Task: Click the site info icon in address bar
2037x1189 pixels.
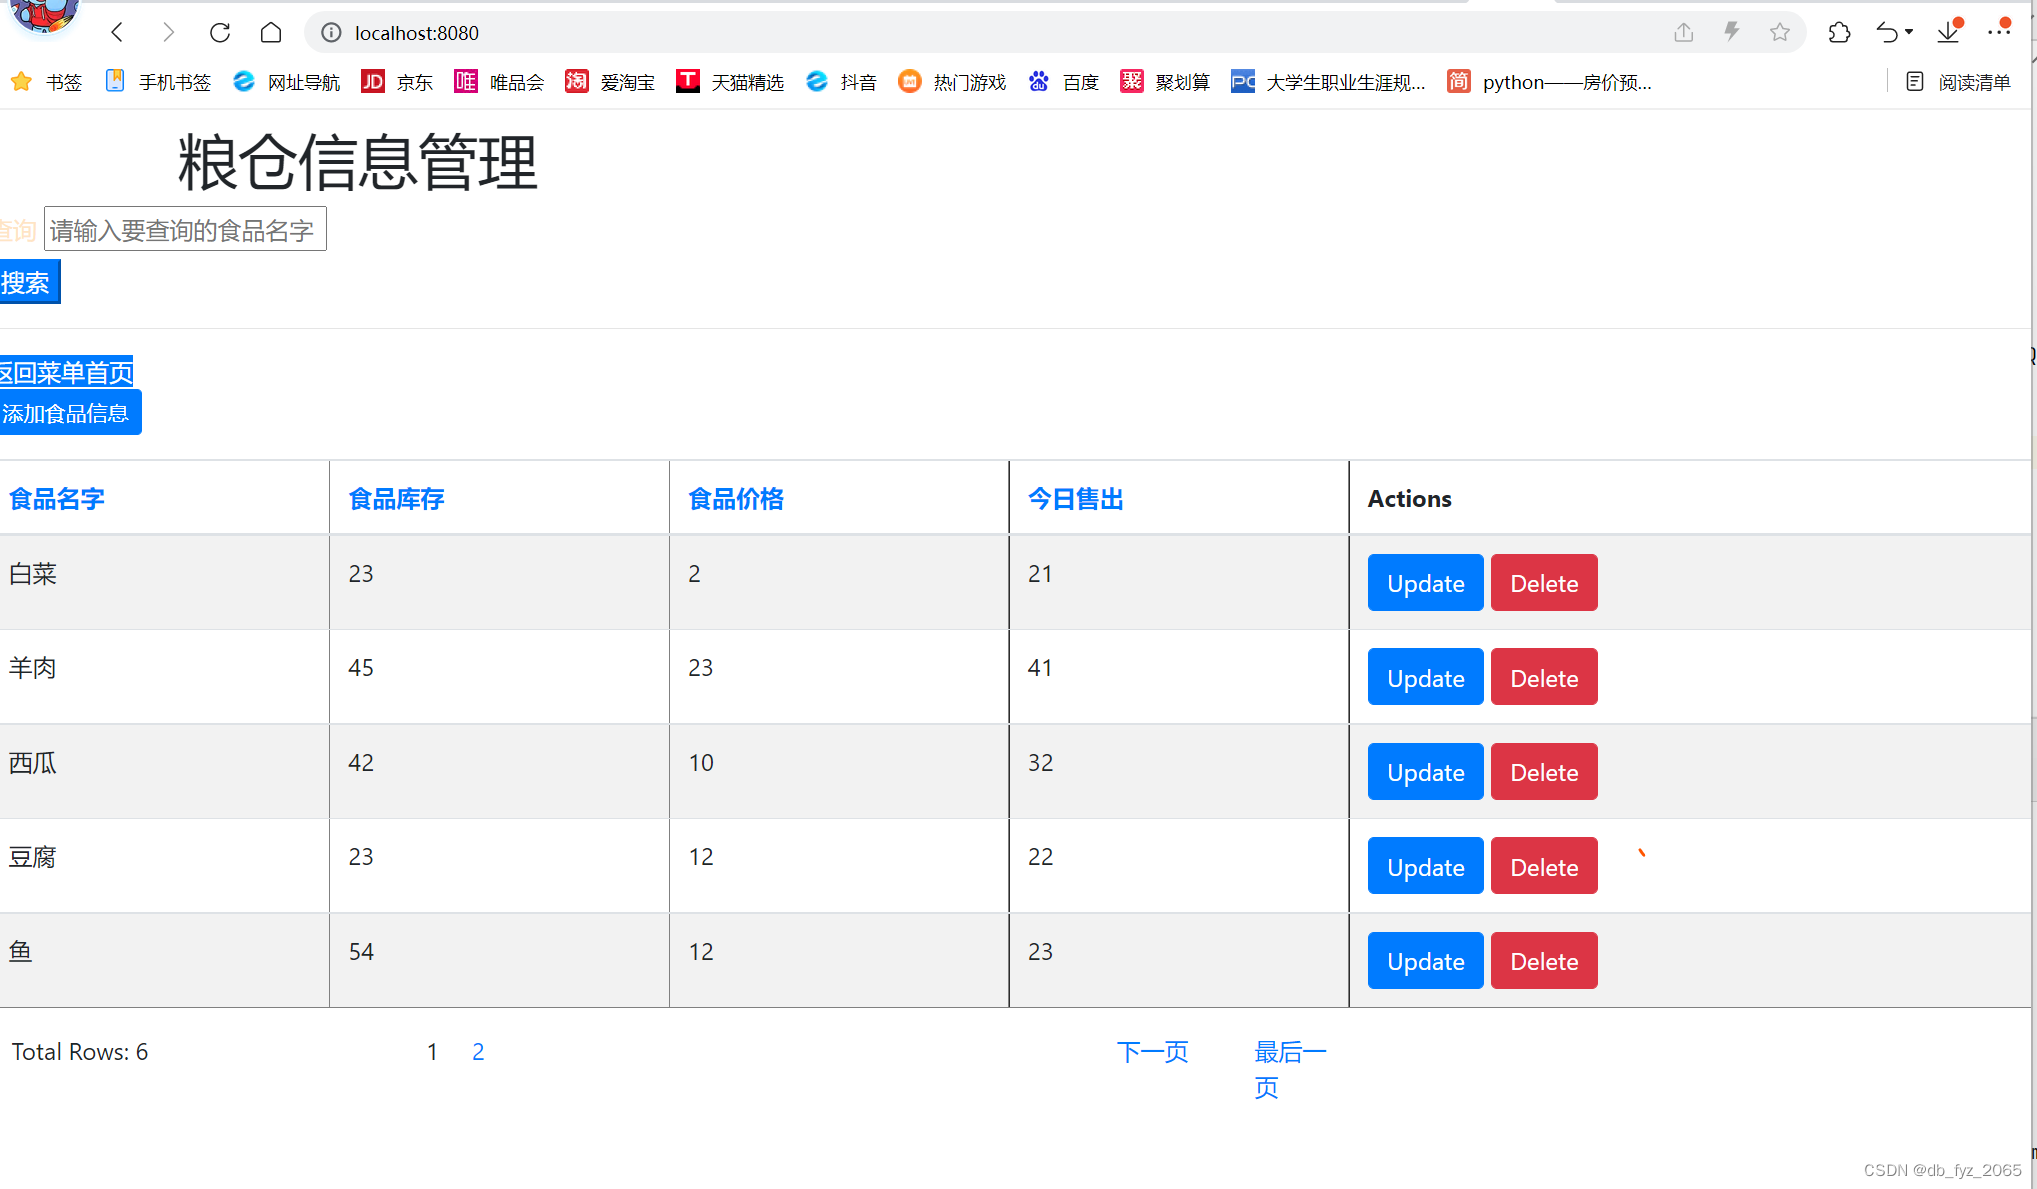Action: click(331, 33)
